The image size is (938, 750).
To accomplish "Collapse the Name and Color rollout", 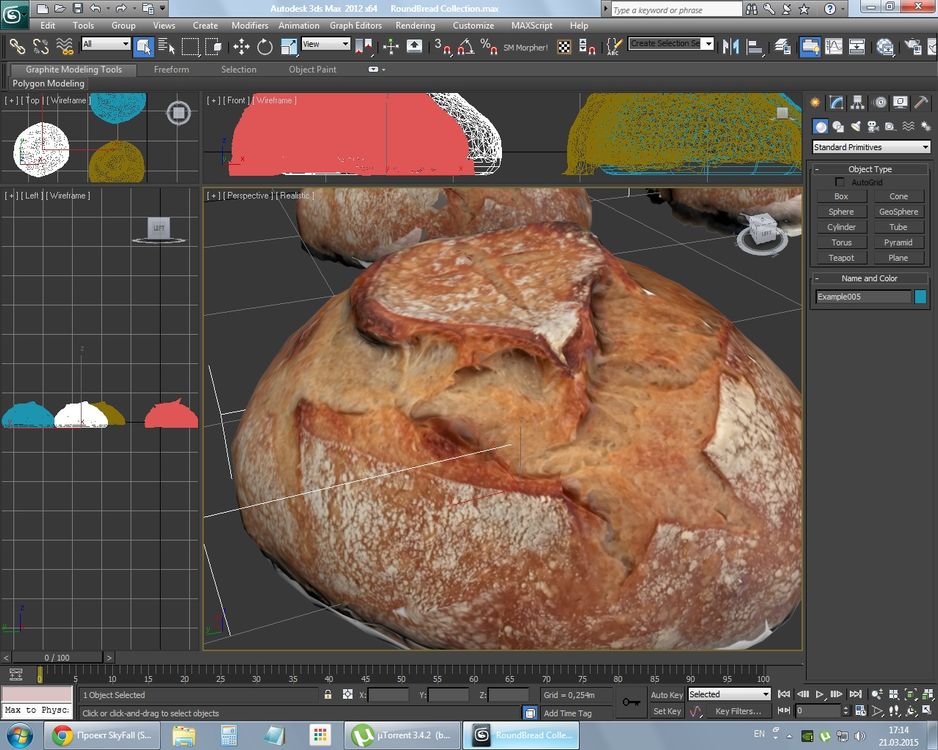I will pyautogui.click(x=870, y=278).
